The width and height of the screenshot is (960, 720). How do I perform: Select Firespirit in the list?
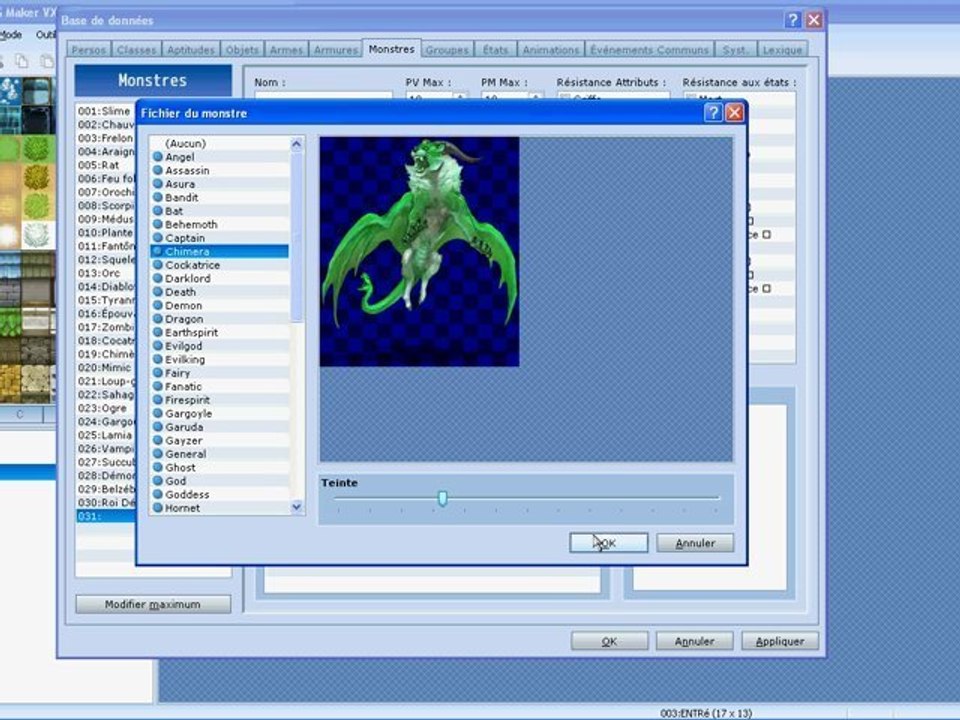220,400
